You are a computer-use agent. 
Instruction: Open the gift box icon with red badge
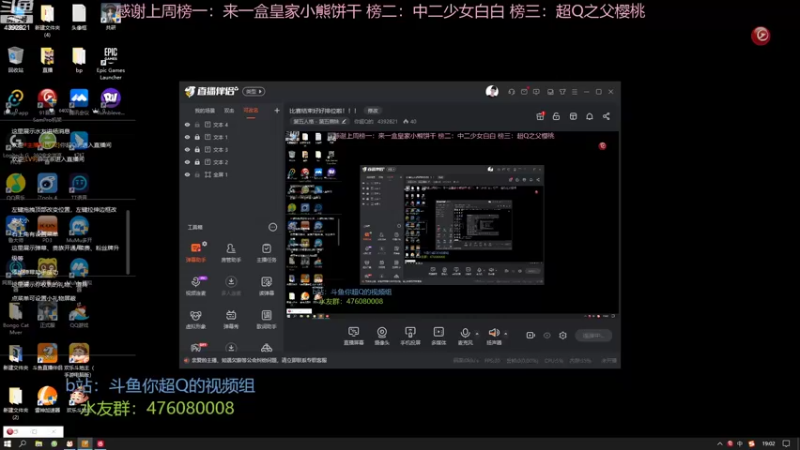540,116
